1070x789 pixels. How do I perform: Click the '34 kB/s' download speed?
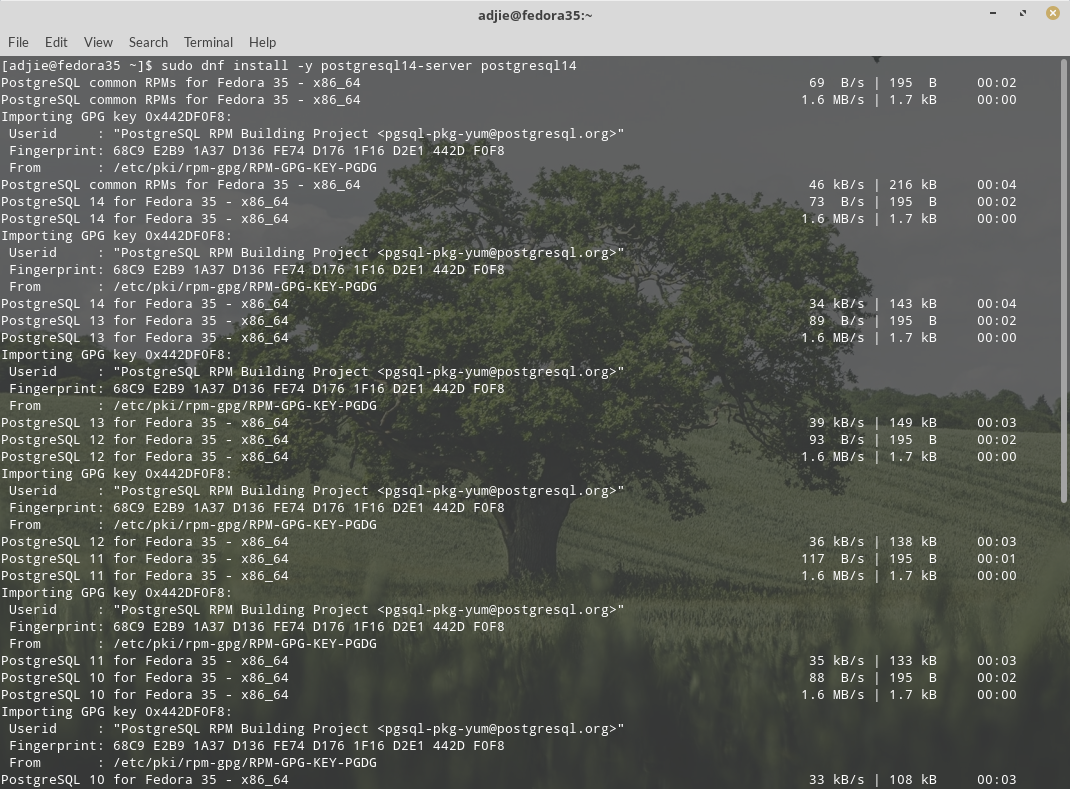click(837, 304)
